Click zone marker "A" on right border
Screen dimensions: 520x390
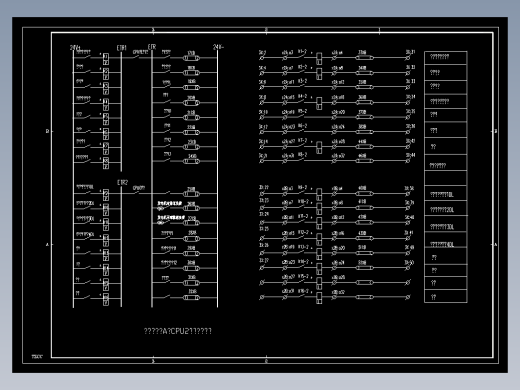click(496, 245)
